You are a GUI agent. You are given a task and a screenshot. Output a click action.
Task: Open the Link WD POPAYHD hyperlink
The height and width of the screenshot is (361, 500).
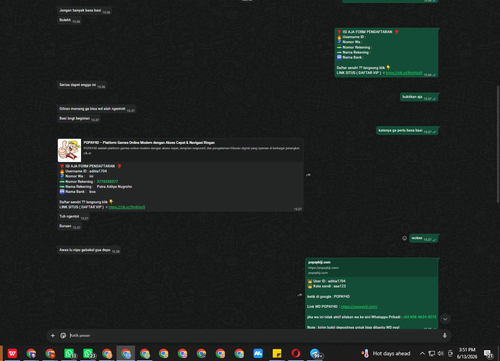tap(359, 307)
